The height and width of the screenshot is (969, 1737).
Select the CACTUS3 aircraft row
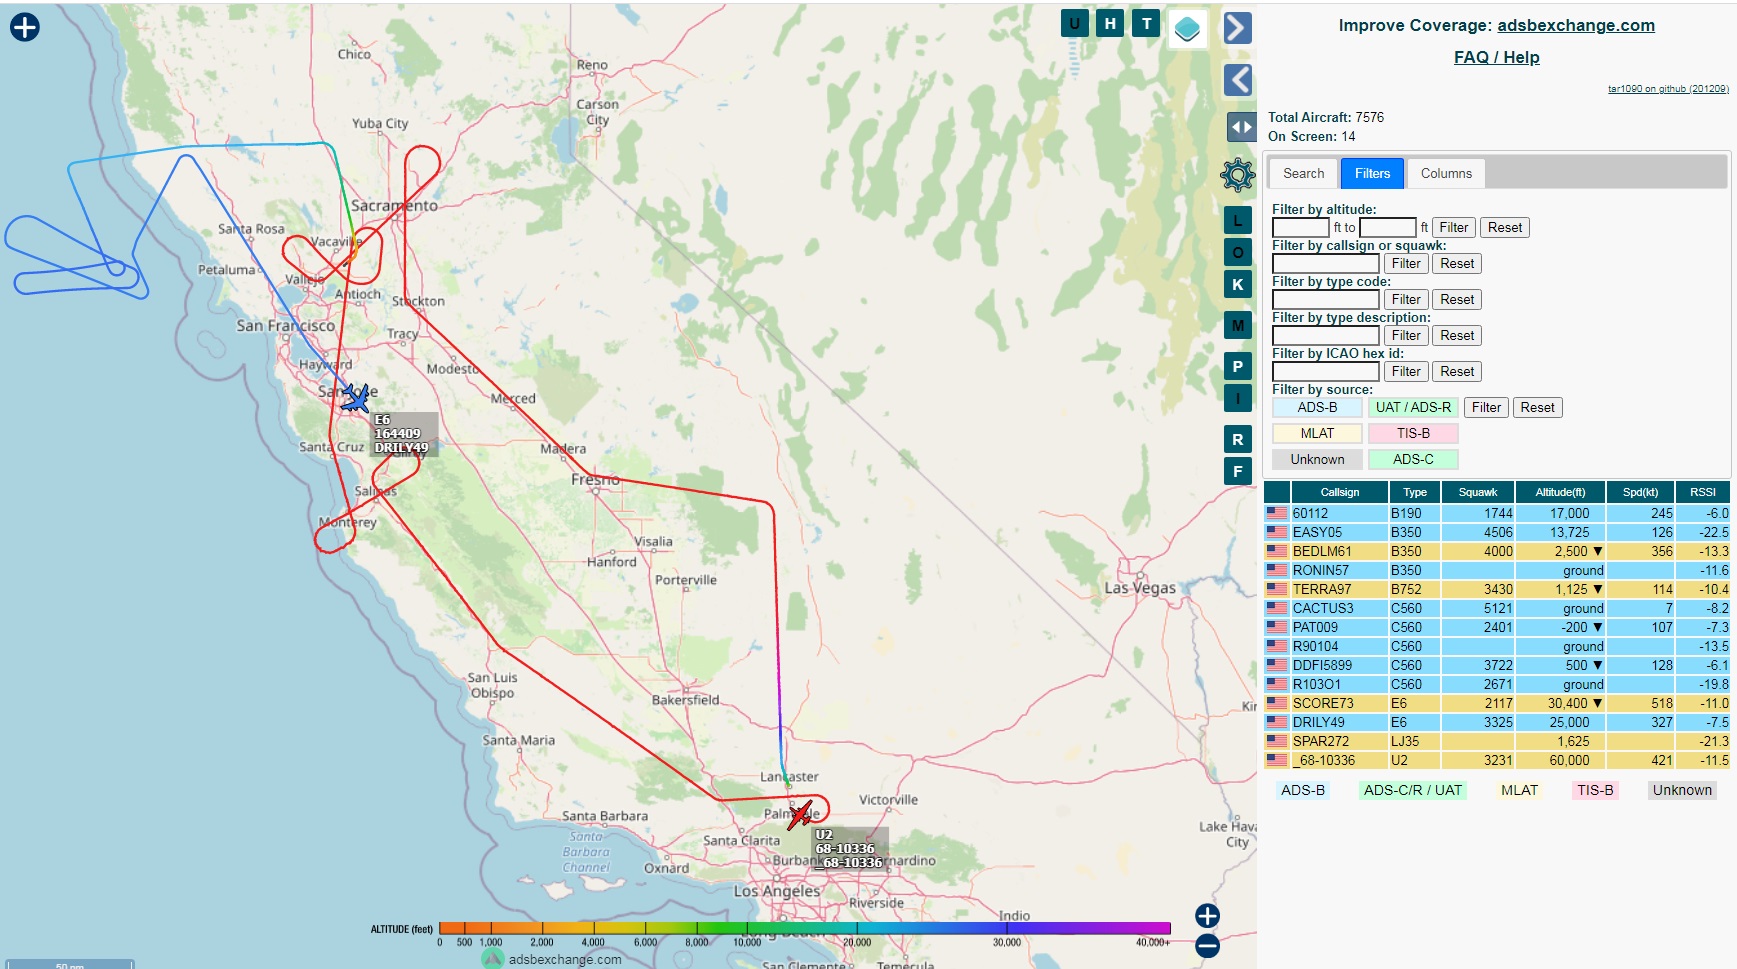point(1497,608)
